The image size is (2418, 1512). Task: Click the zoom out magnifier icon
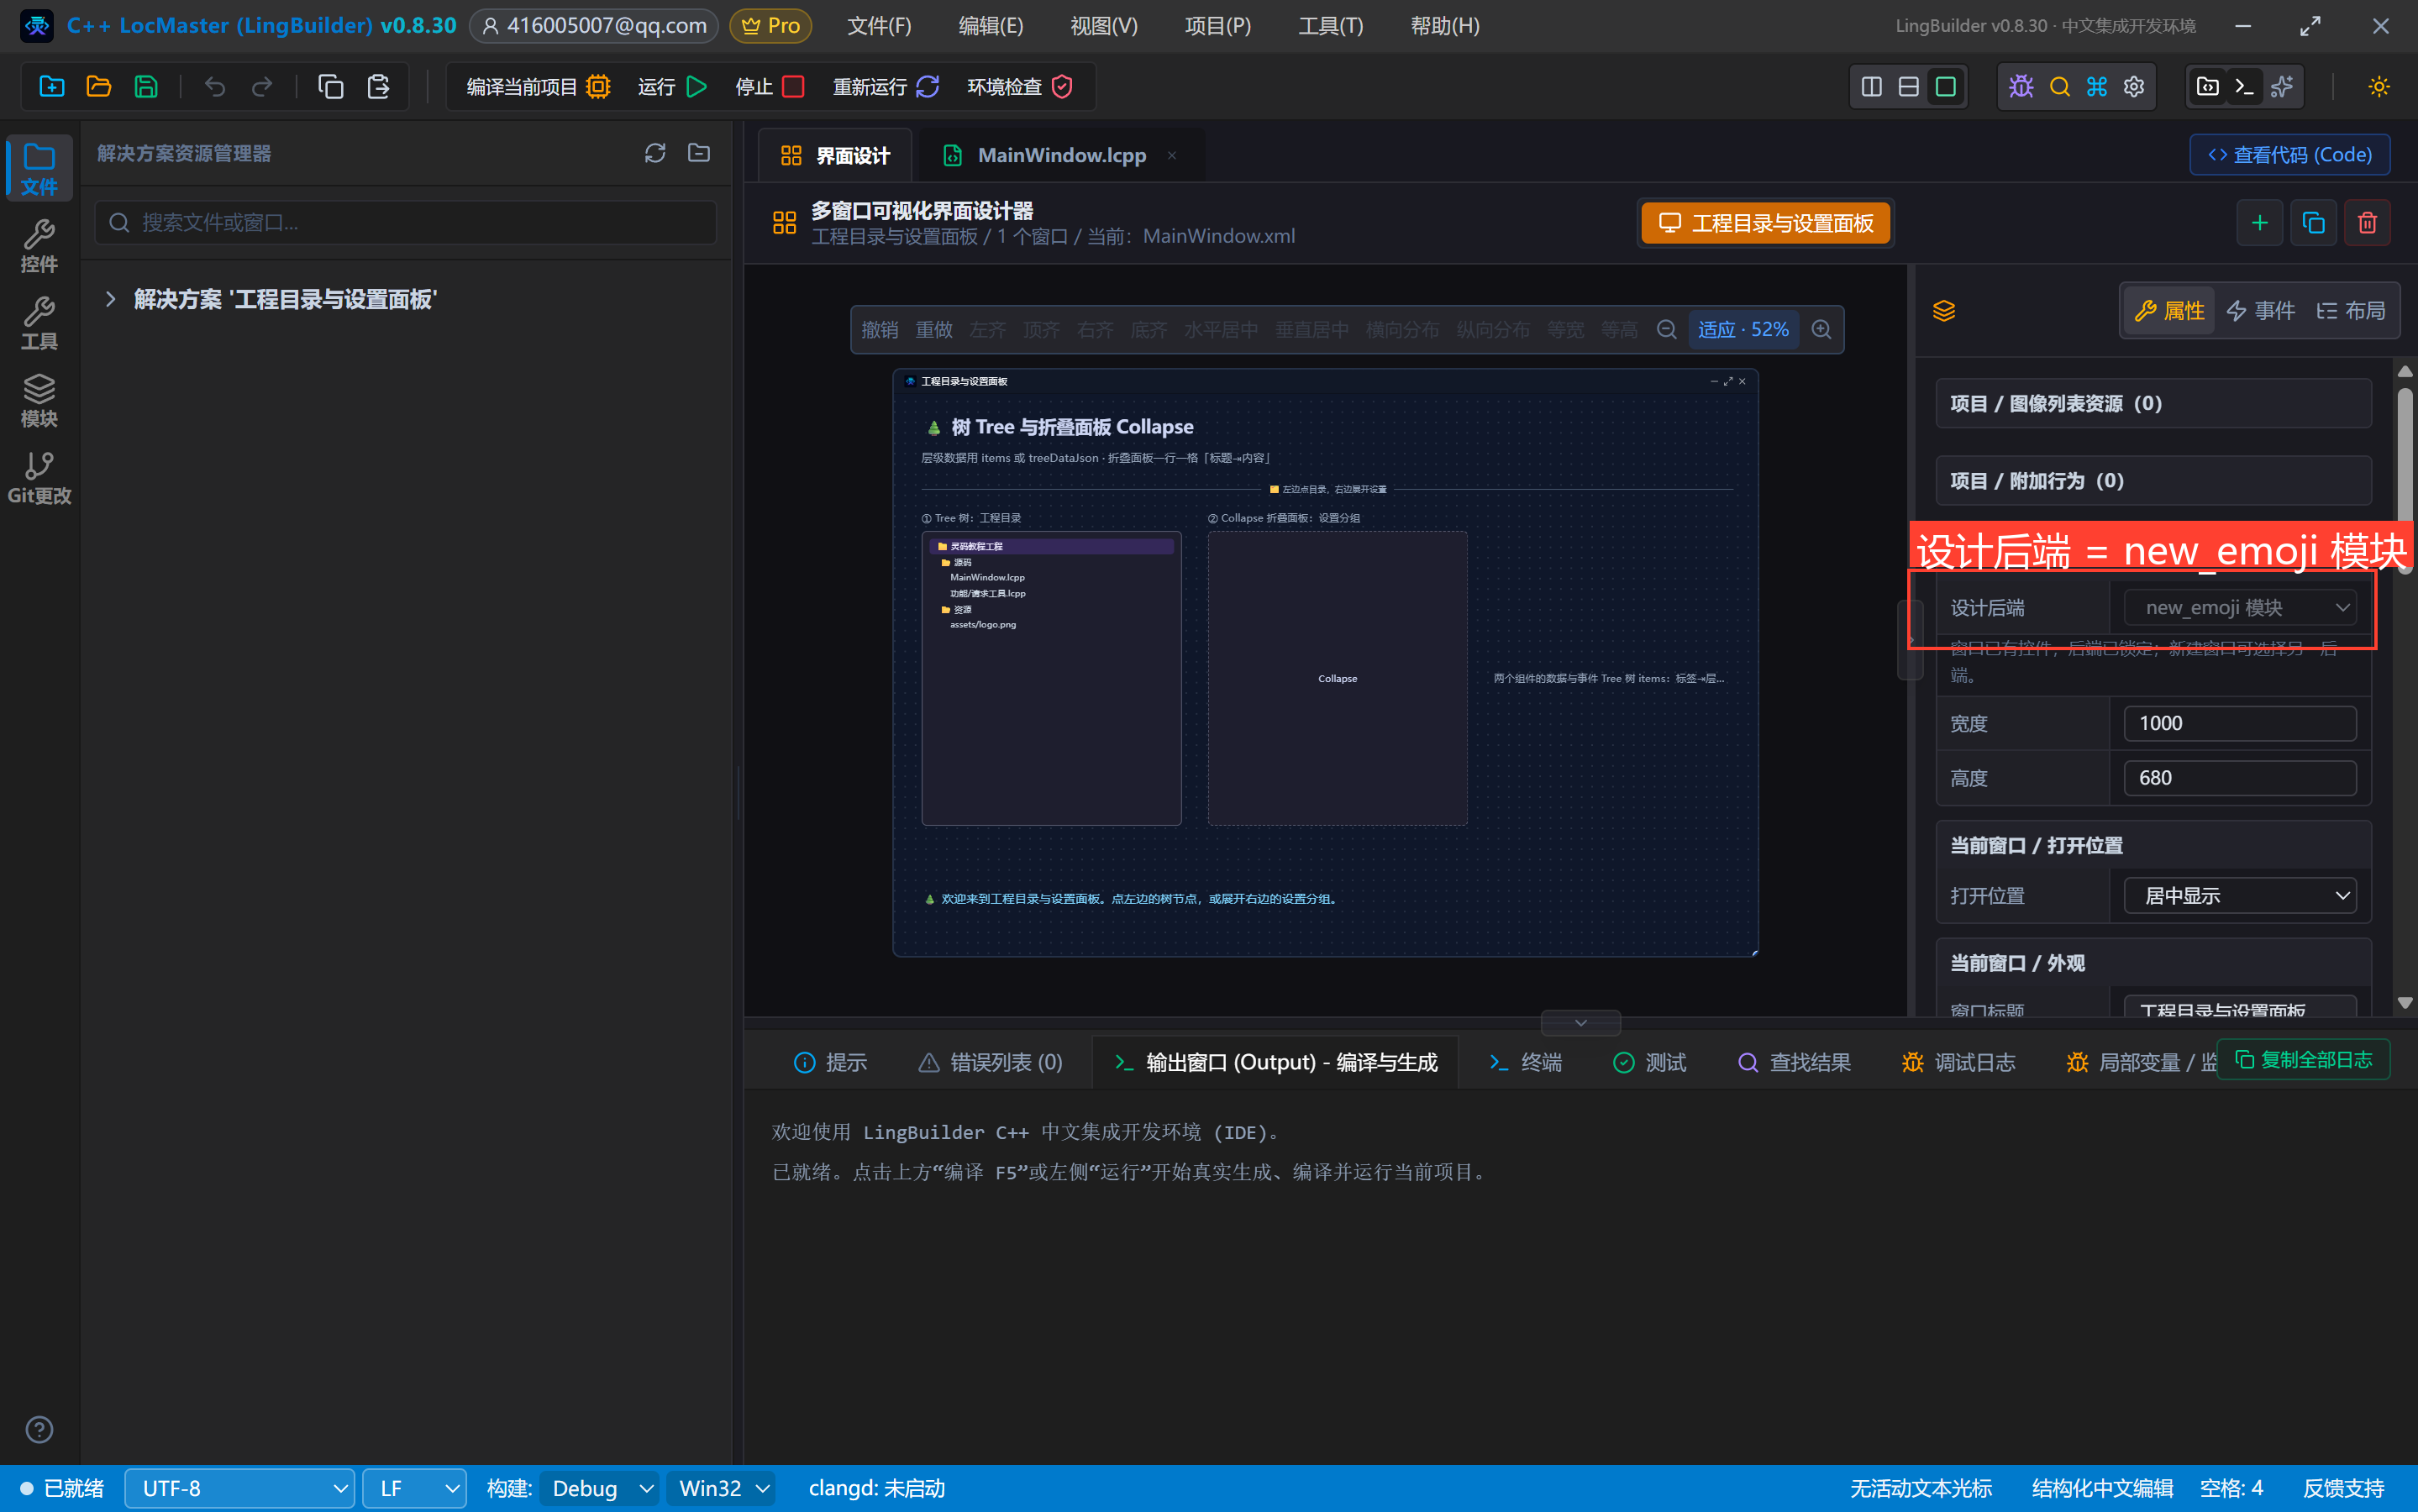pyautogui.click(x=1667, y=330)
